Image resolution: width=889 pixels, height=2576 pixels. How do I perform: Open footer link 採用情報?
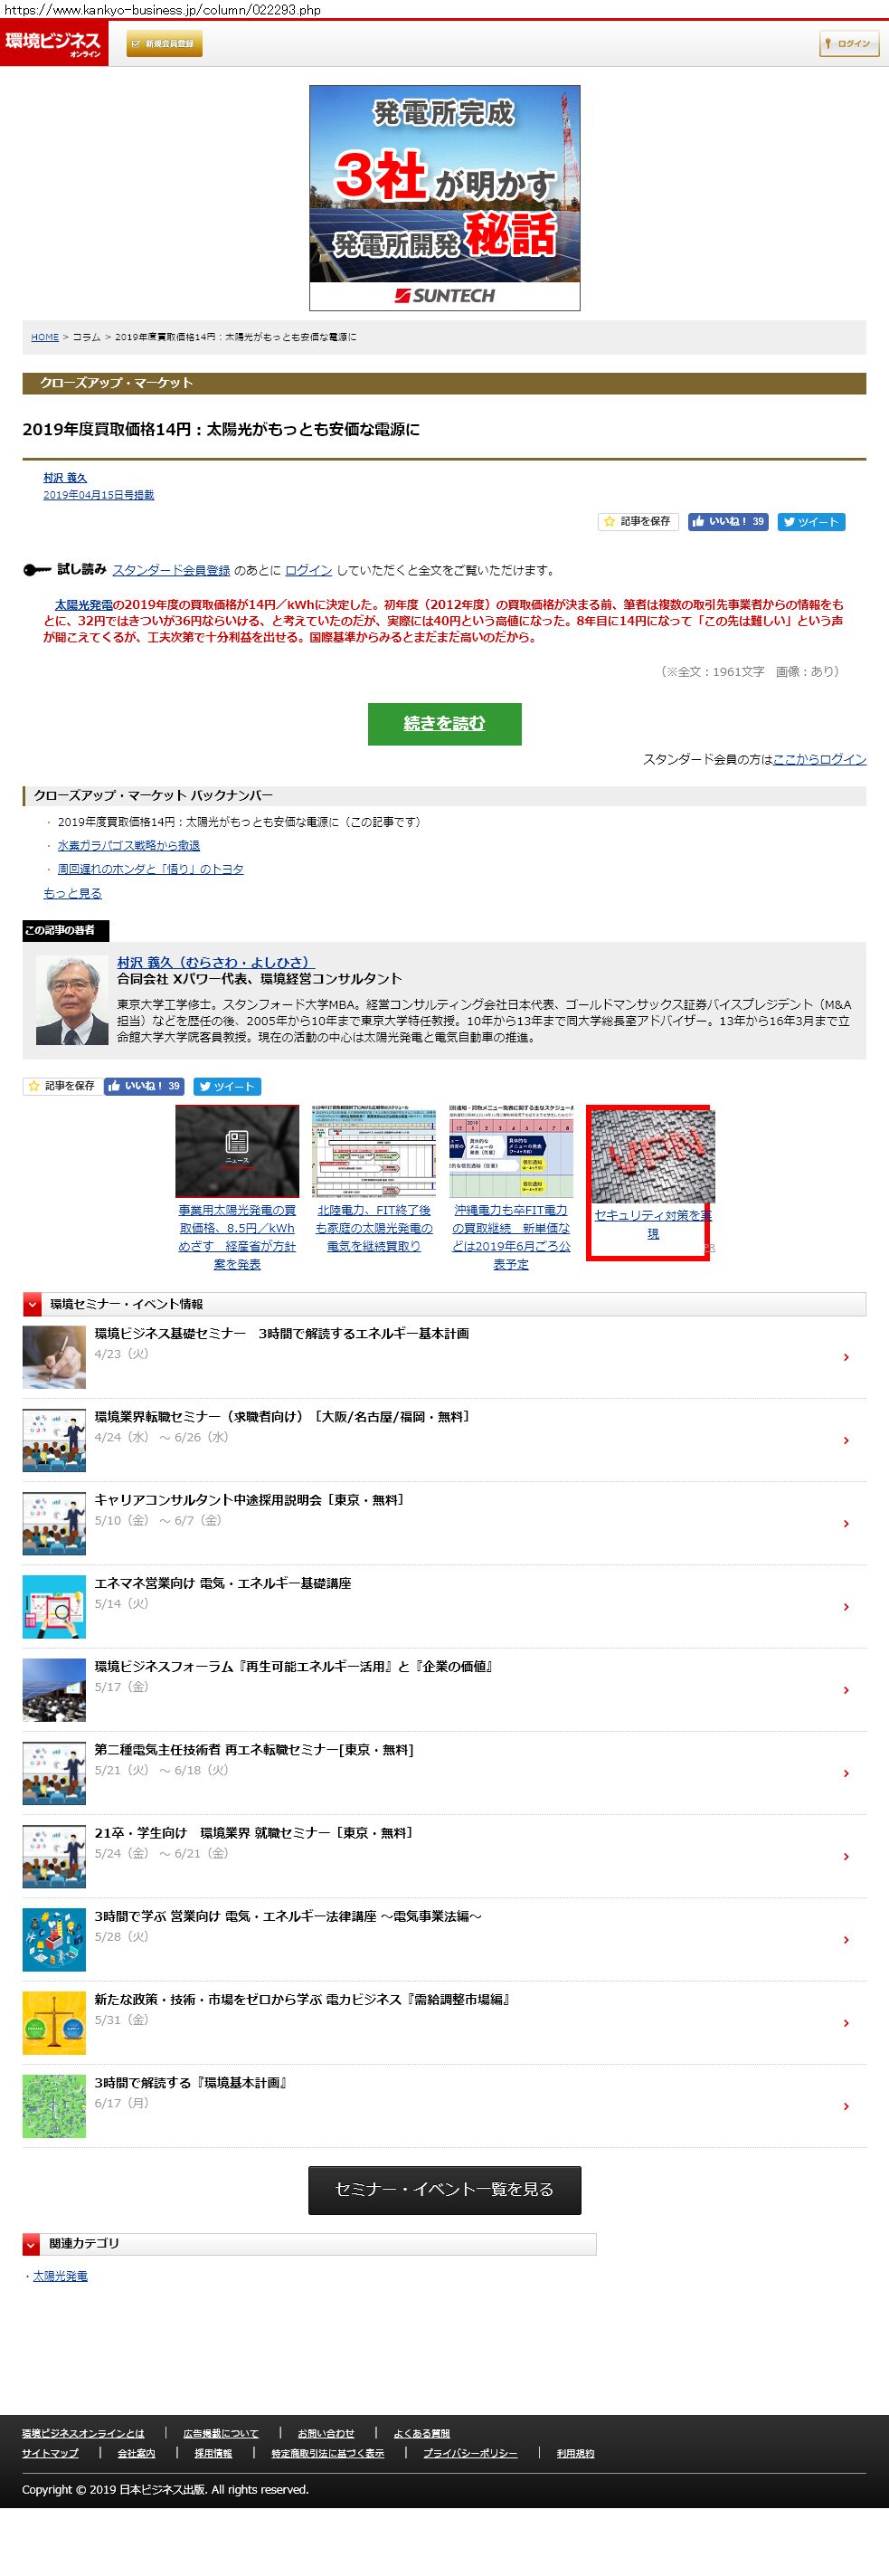coord(213,2453)
